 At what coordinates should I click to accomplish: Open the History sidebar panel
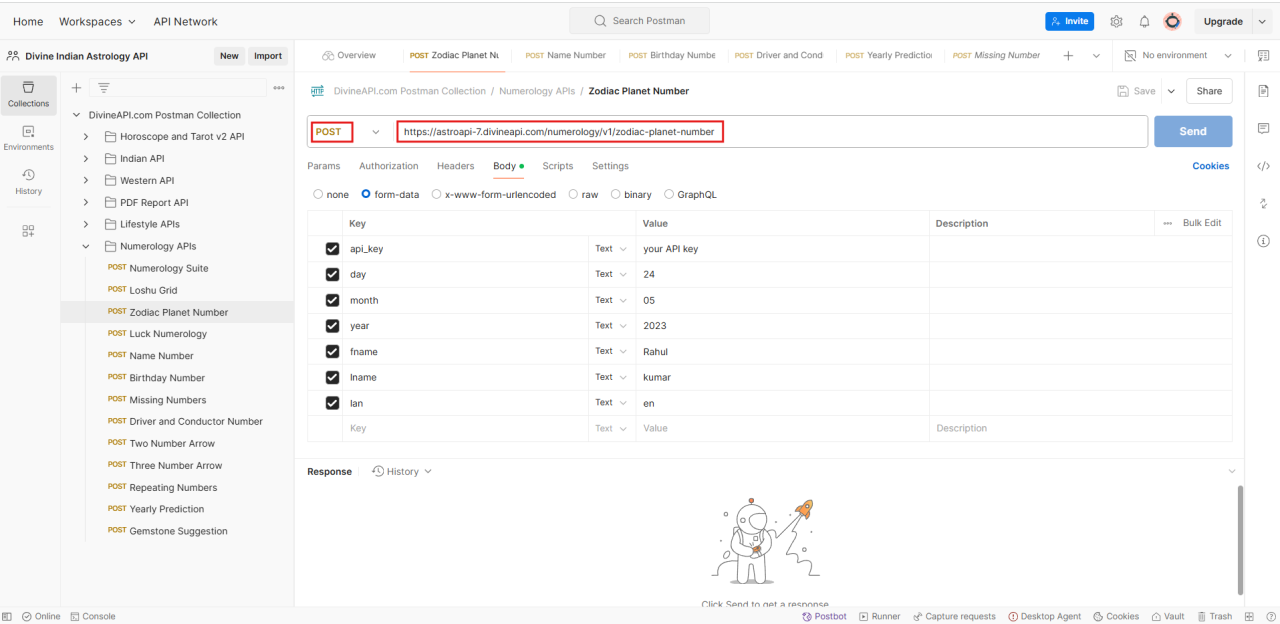(x=28, y=182)
